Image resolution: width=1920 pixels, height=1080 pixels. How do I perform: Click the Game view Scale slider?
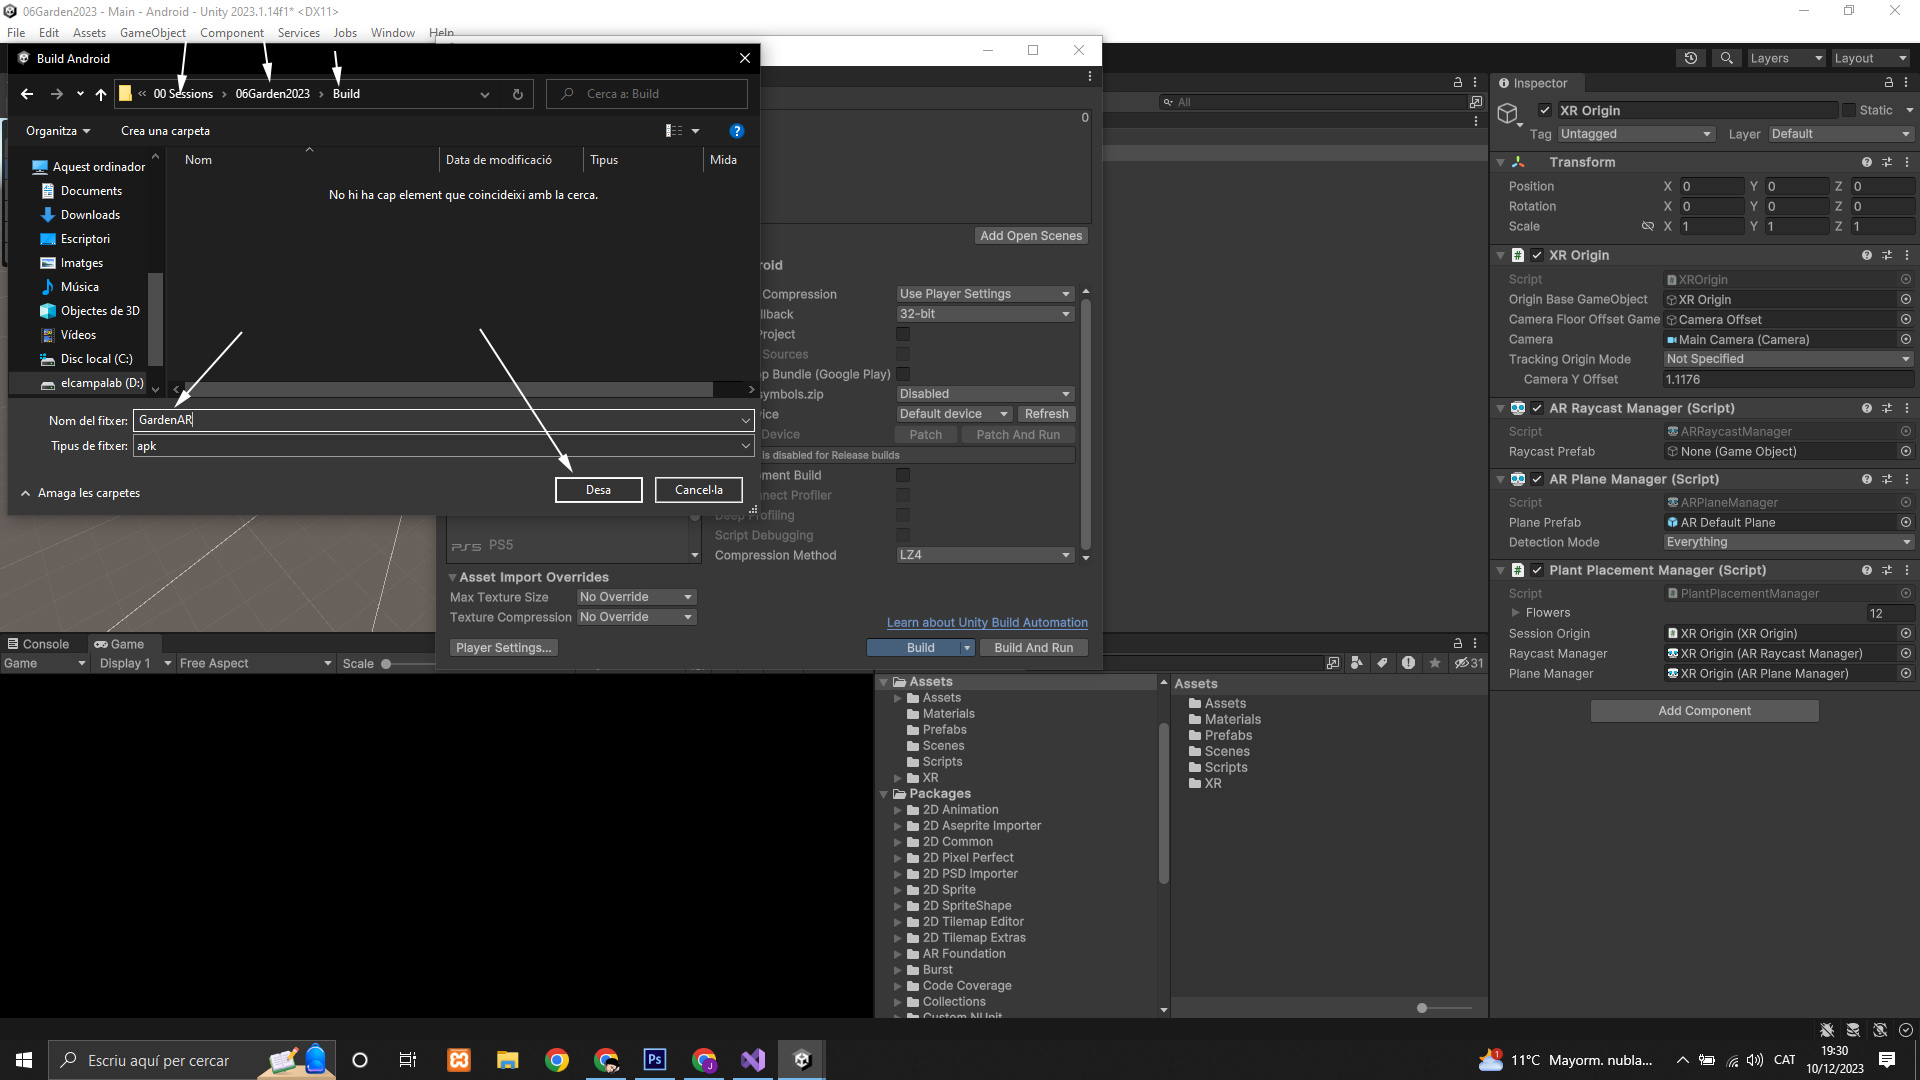tap(386, 664)
